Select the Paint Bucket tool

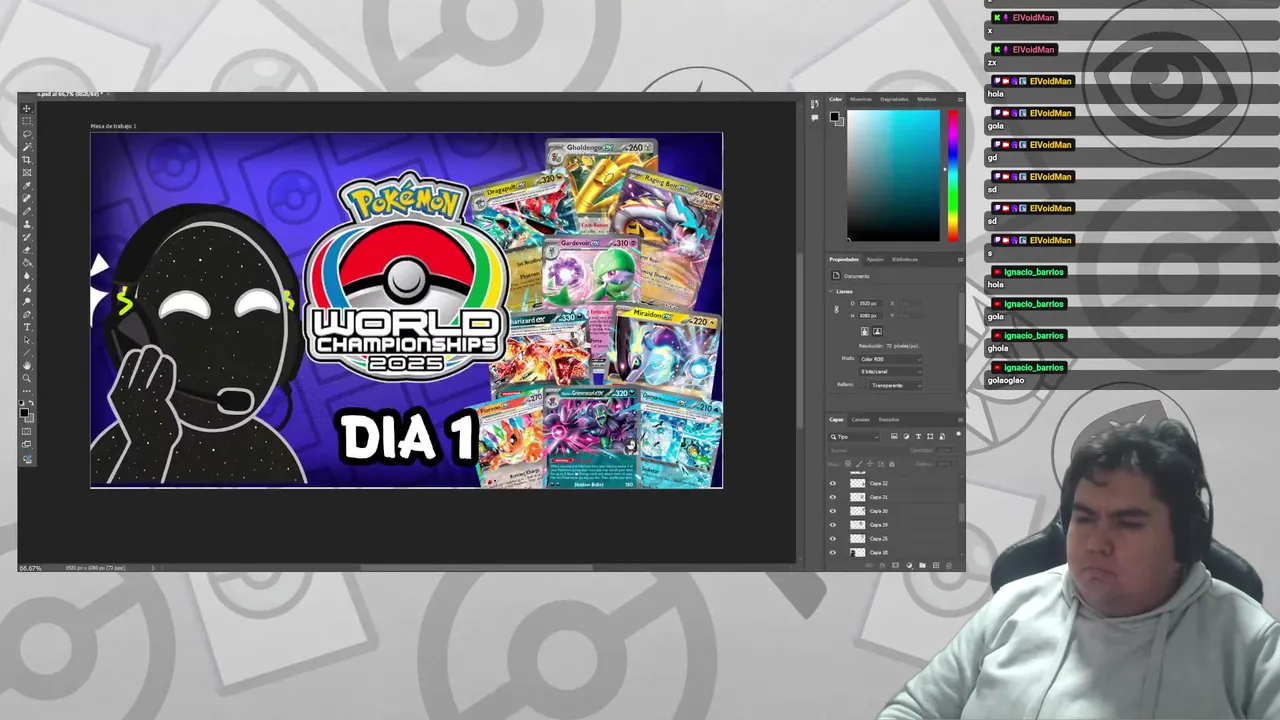pyautogui.click(x=27, y=261)
